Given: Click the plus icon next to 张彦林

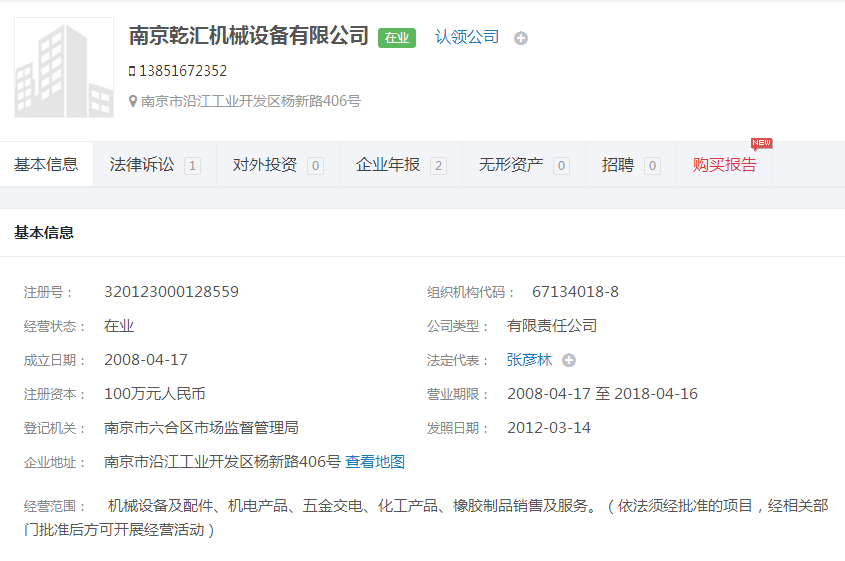Looking at the screenshot, I should 569,360.
